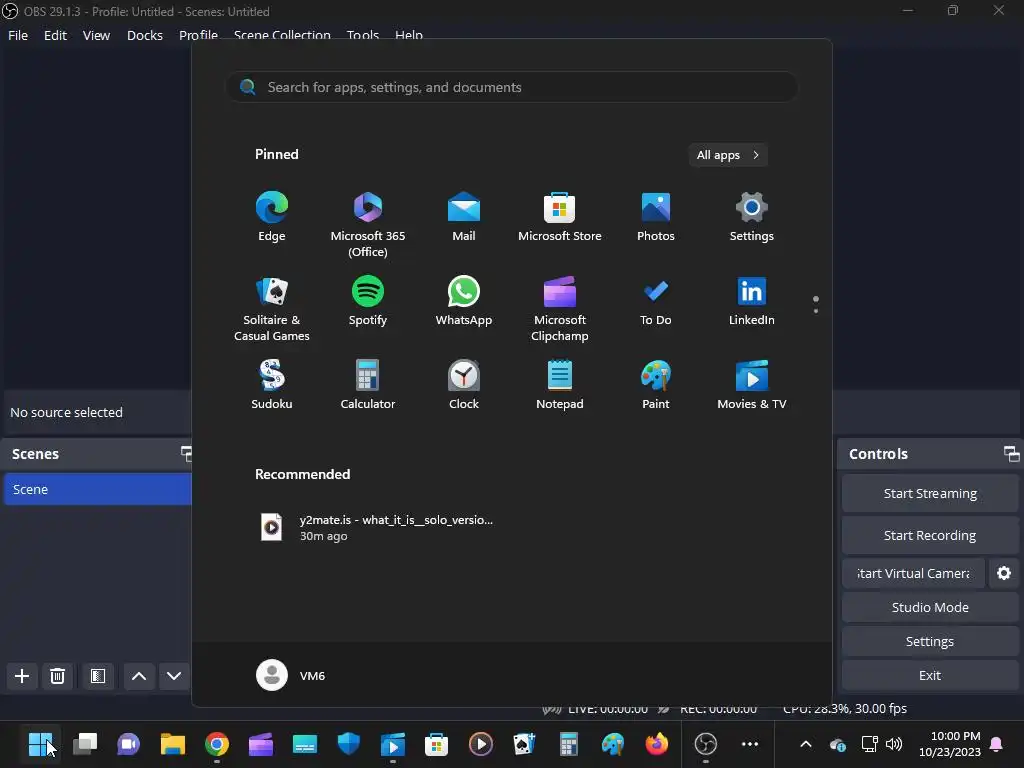Open the pinned Mail app in Start menu

464,217
